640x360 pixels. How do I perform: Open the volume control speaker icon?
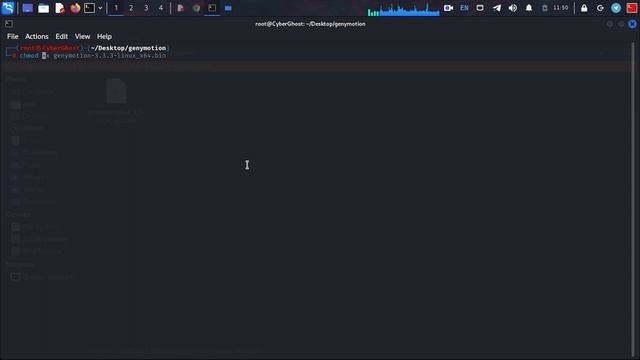513,8
